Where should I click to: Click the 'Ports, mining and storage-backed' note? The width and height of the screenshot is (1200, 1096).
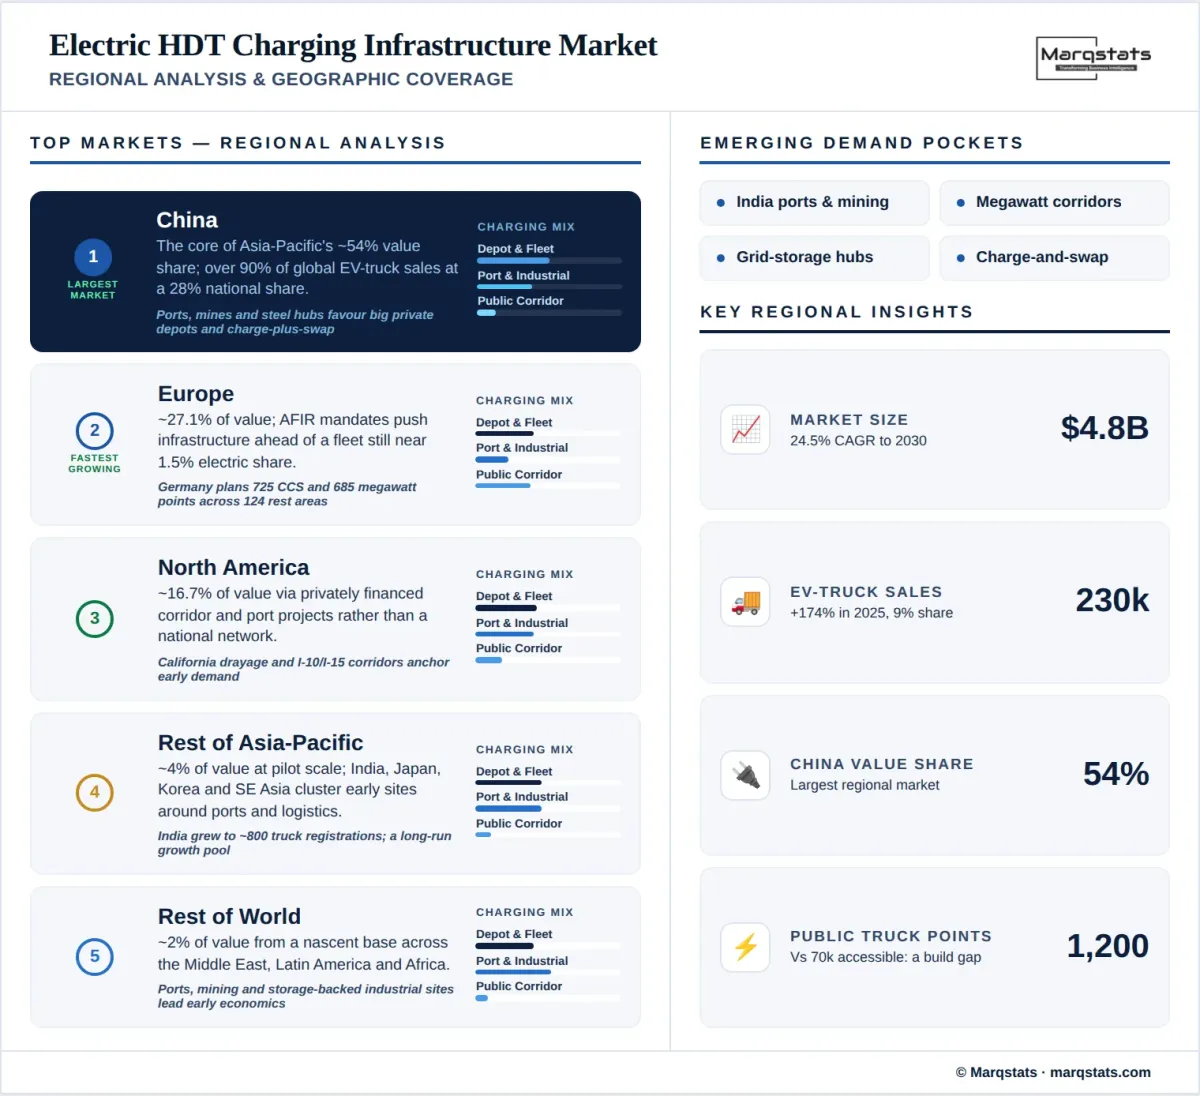[305, 996]
